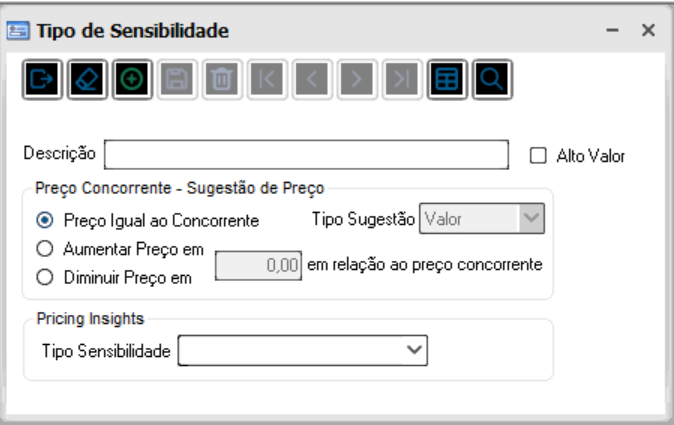Click the trash delete icon
674x425 pixels.
[x=220, y=80]
